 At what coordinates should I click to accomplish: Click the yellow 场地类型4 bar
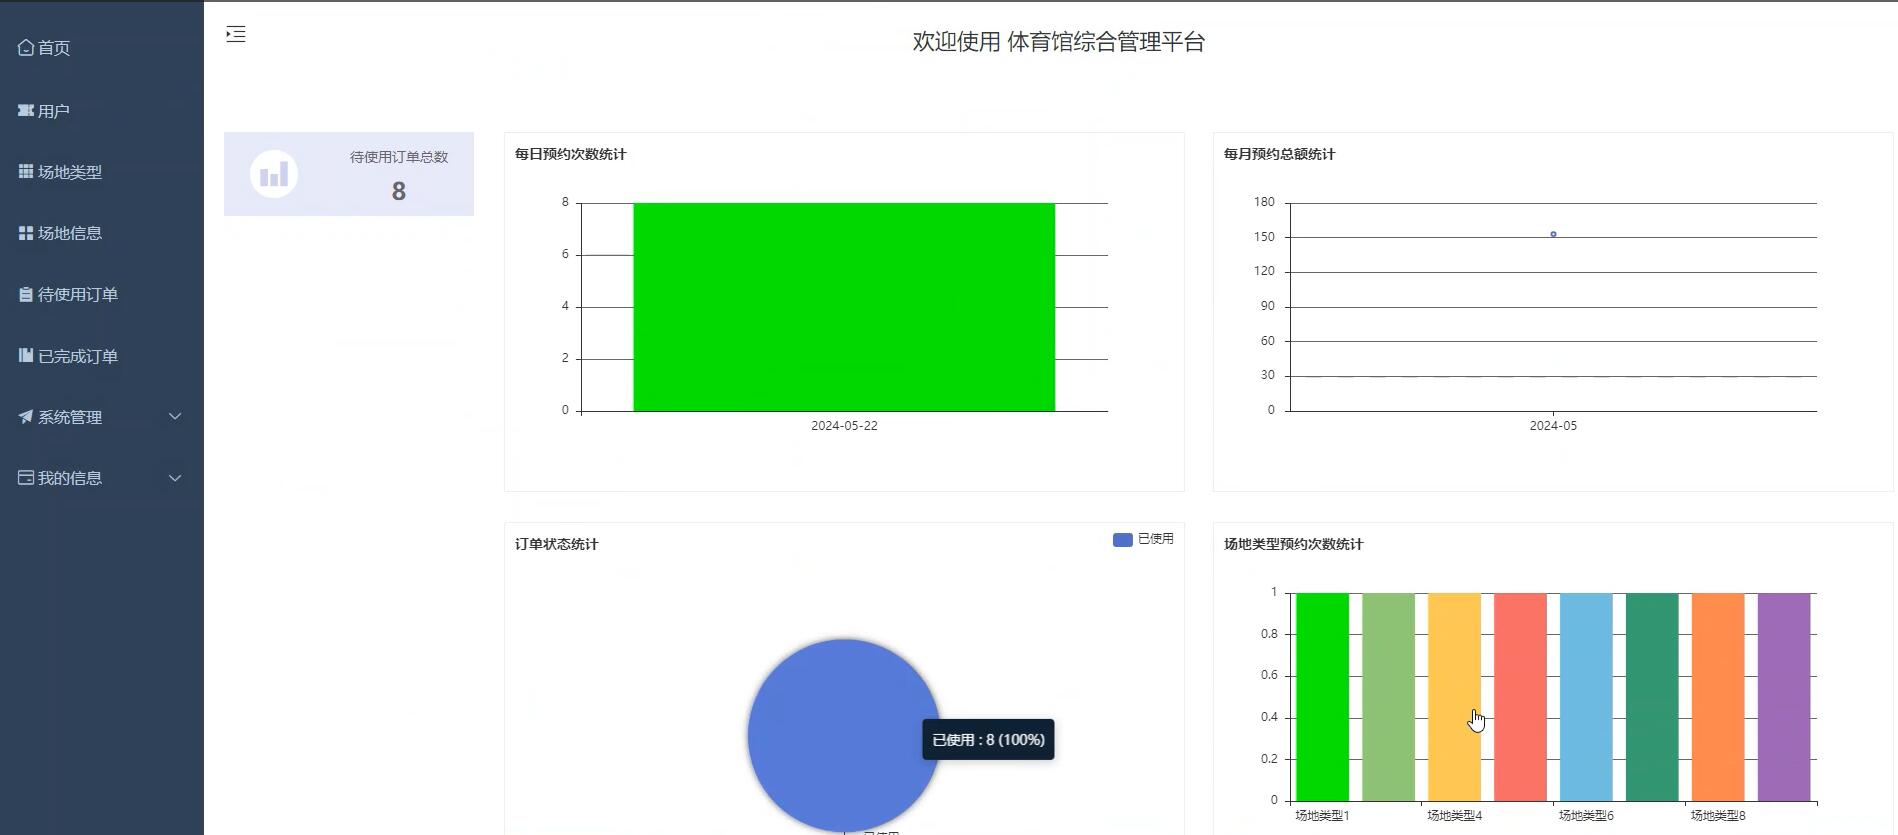1454,697
